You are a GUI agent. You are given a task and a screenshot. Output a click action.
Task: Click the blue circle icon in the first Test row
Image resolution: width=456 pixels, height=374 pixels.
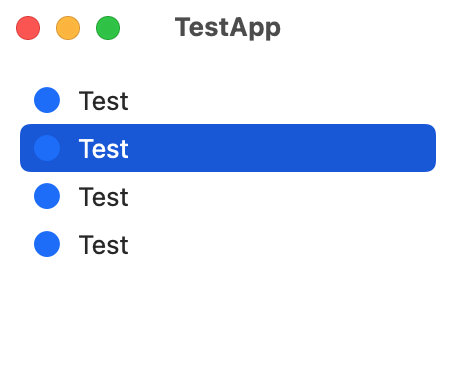[x=47, y=100]
